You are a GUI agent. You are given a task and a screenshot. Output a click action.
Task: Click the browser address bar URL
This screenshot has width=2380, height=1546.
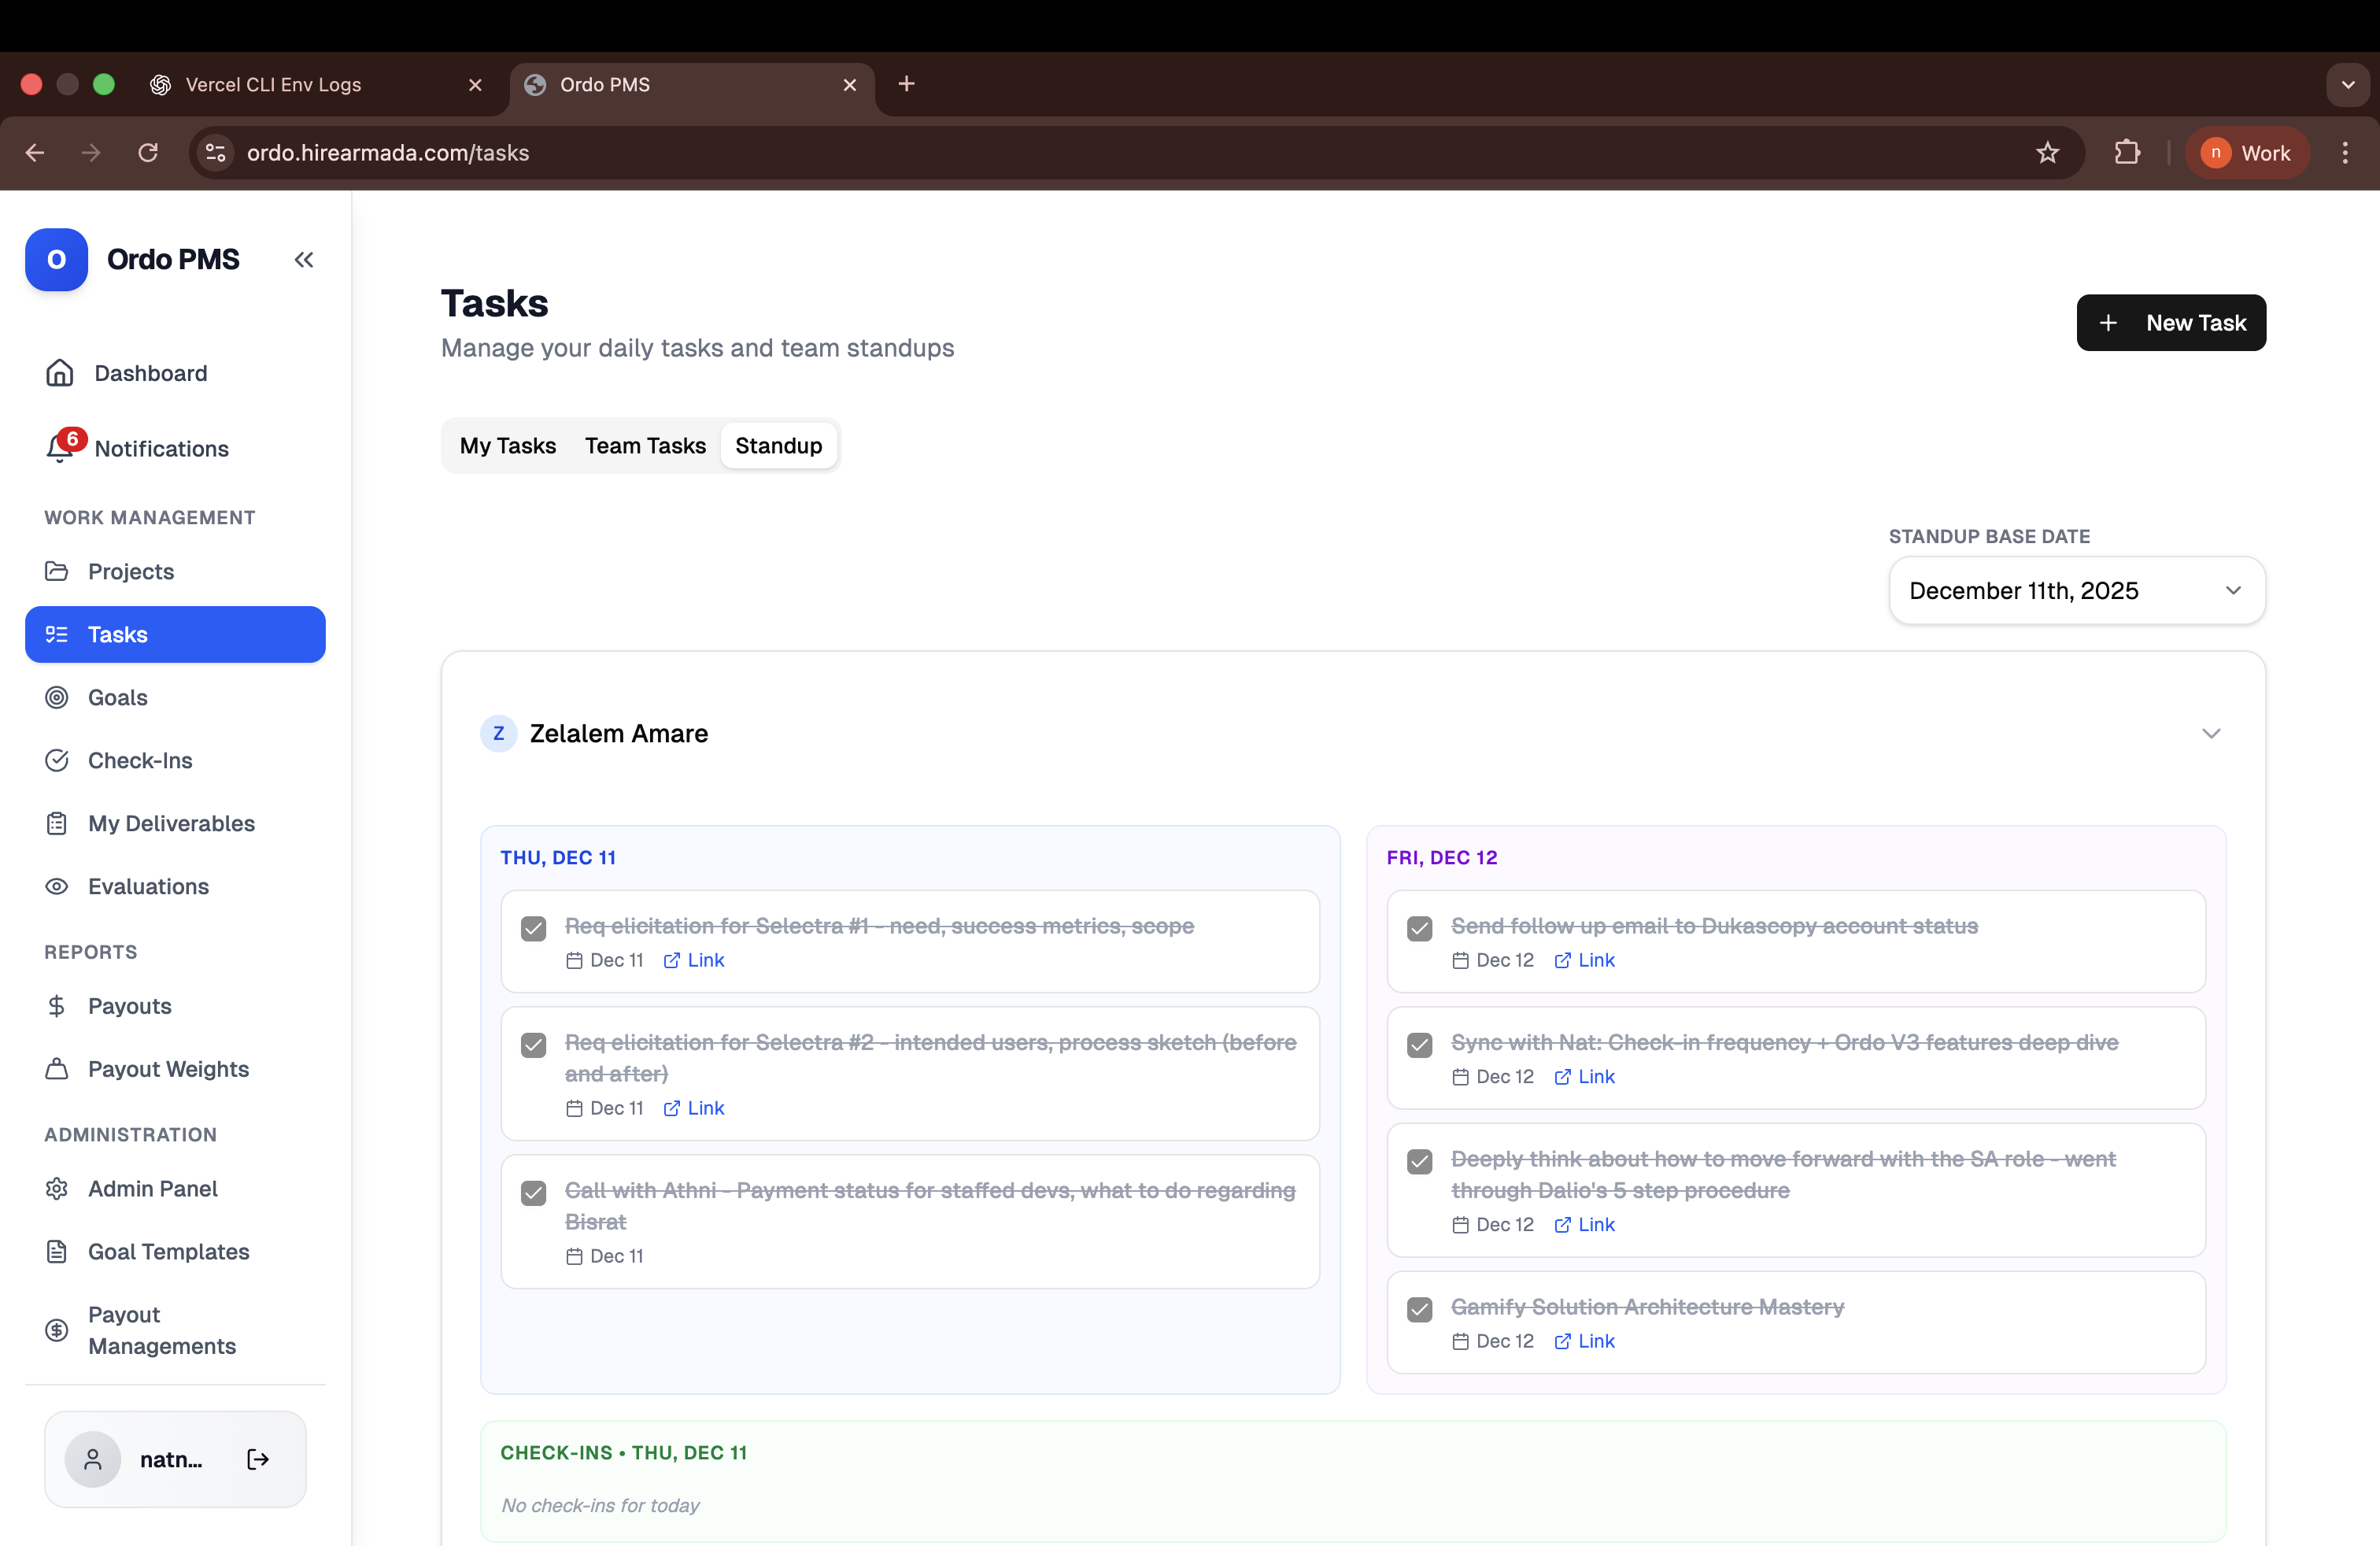pyautogui.click(x=388, y=153)
